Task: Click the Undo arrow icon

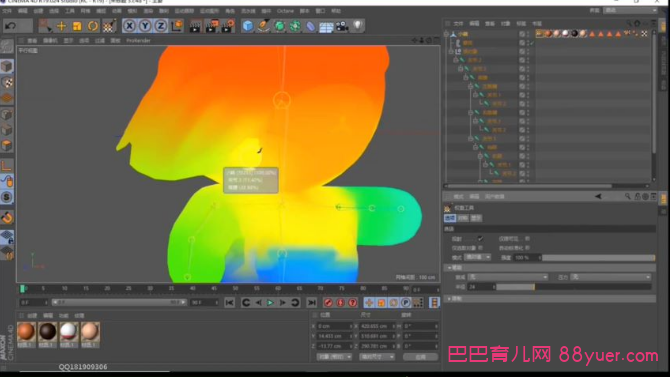Action: tap(11, 26)
